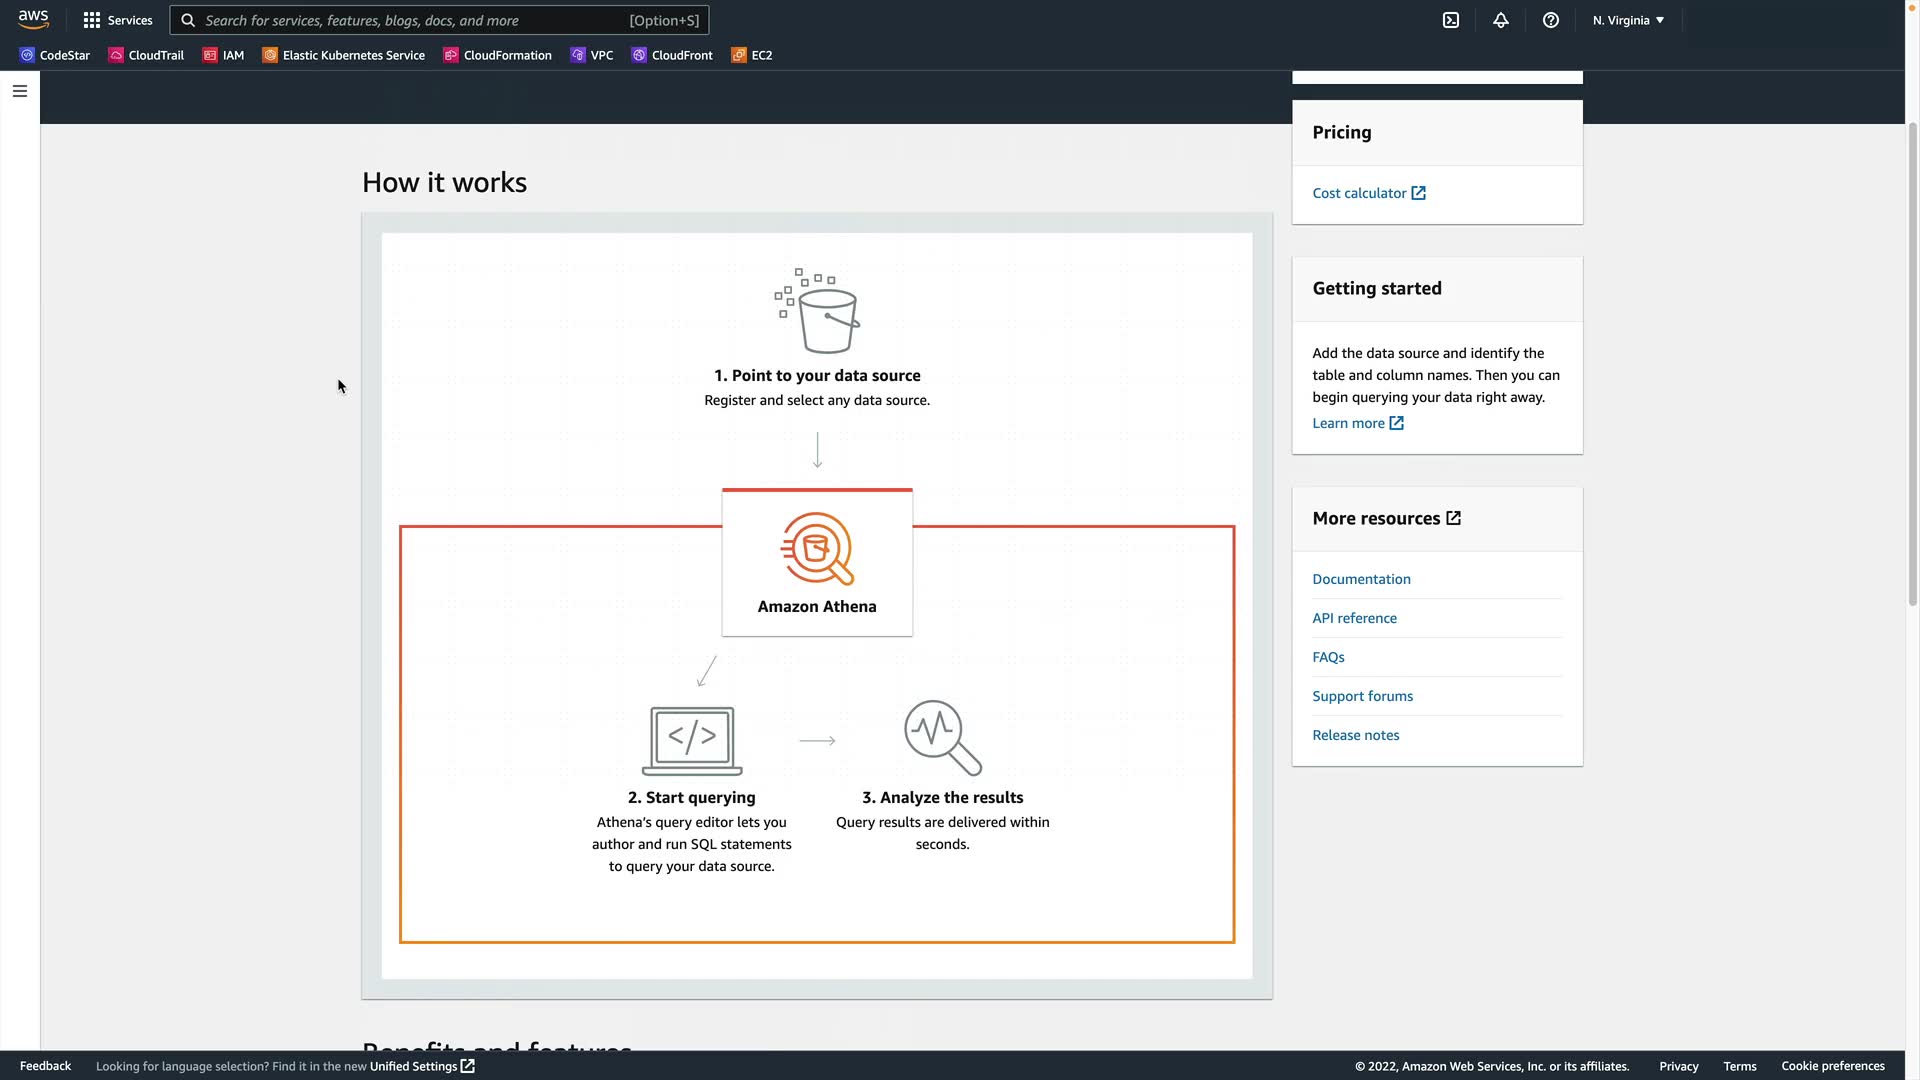This screenshot has height=1080, width=1920.
Task: Open the CloudShell terminal icon
Action: click(x=1451, y=20)
